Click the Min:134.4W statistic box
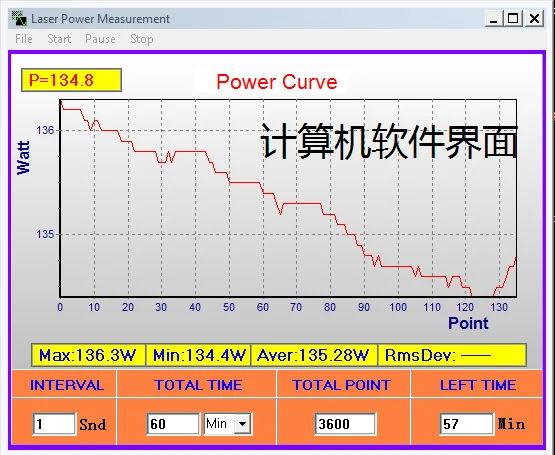 [x=199, y=355]
